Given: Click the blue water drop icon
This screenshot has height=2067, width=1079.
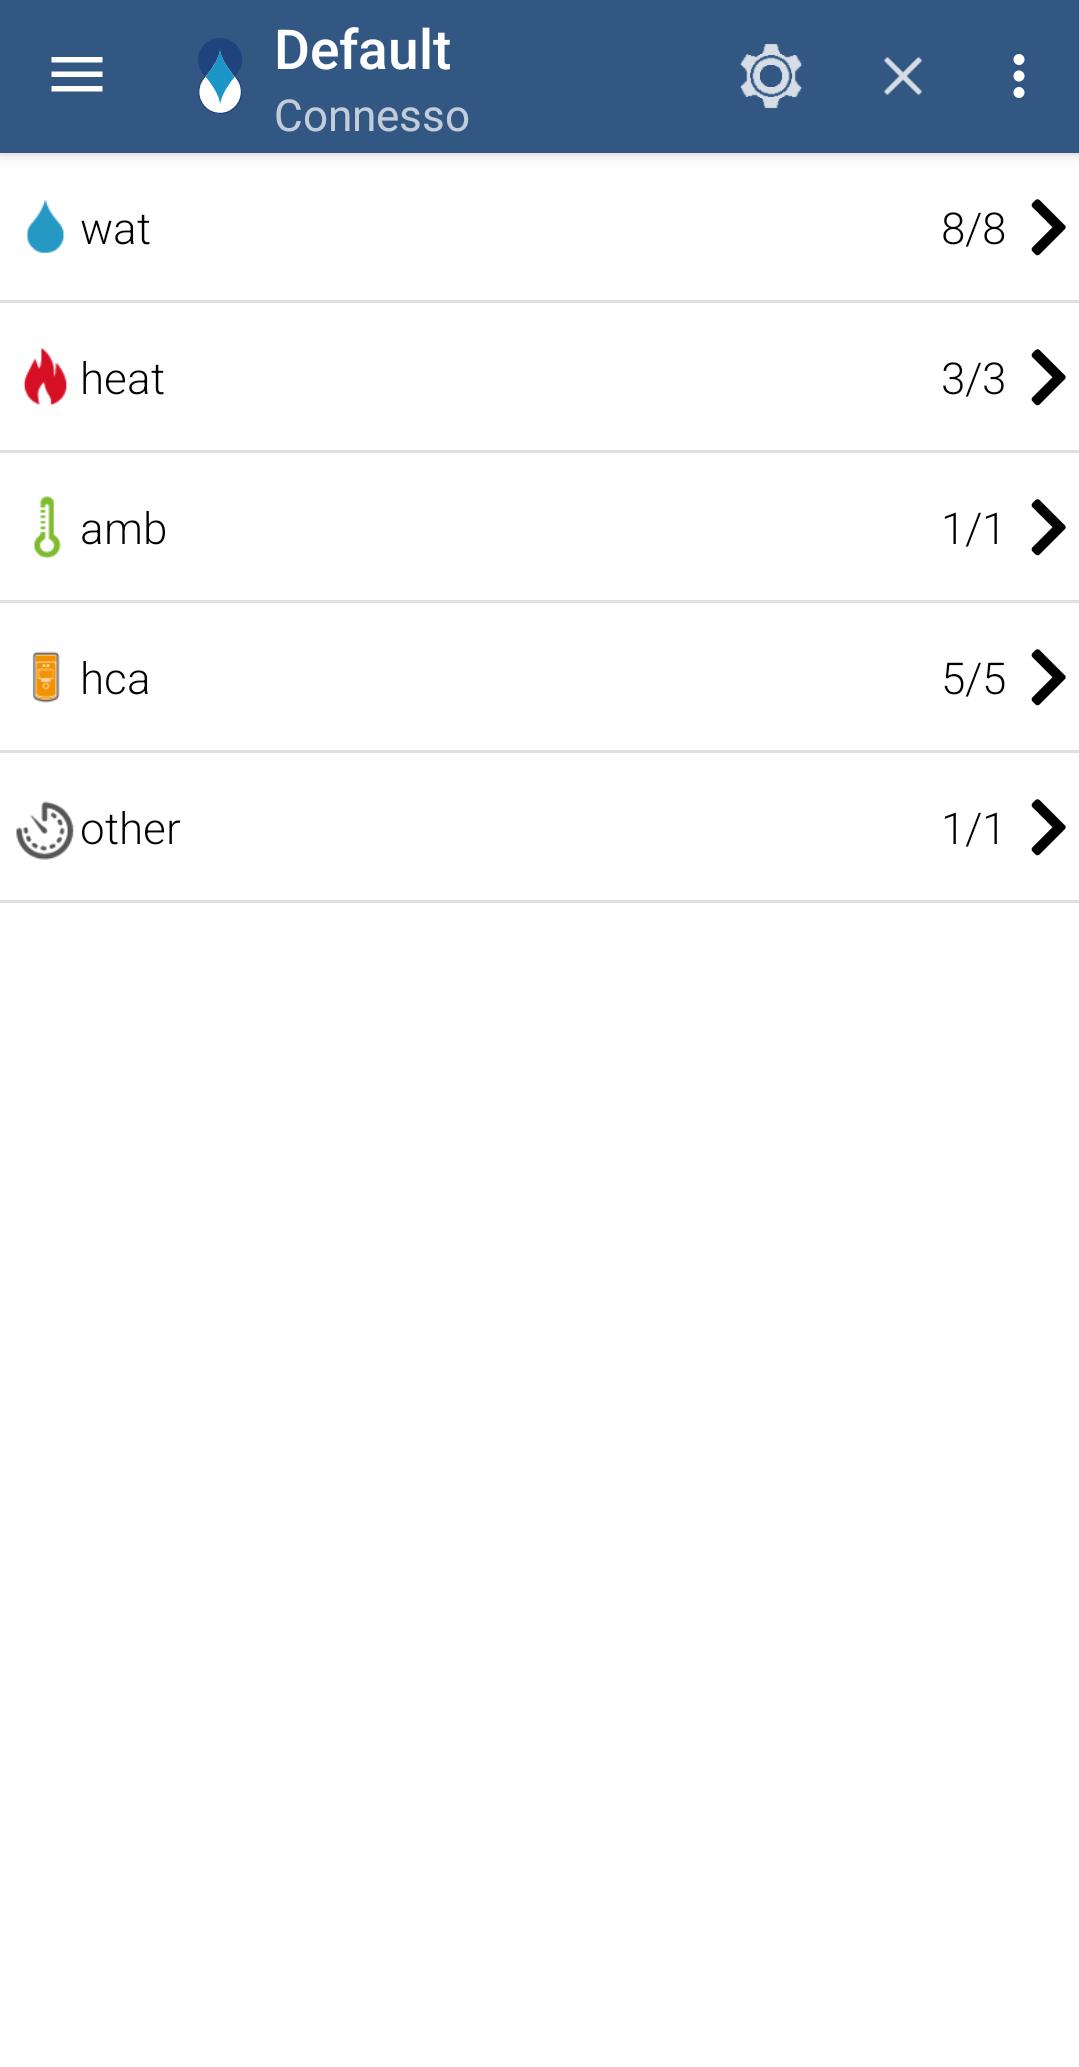Looking at the screenshot, I should [x=45, y=228].
